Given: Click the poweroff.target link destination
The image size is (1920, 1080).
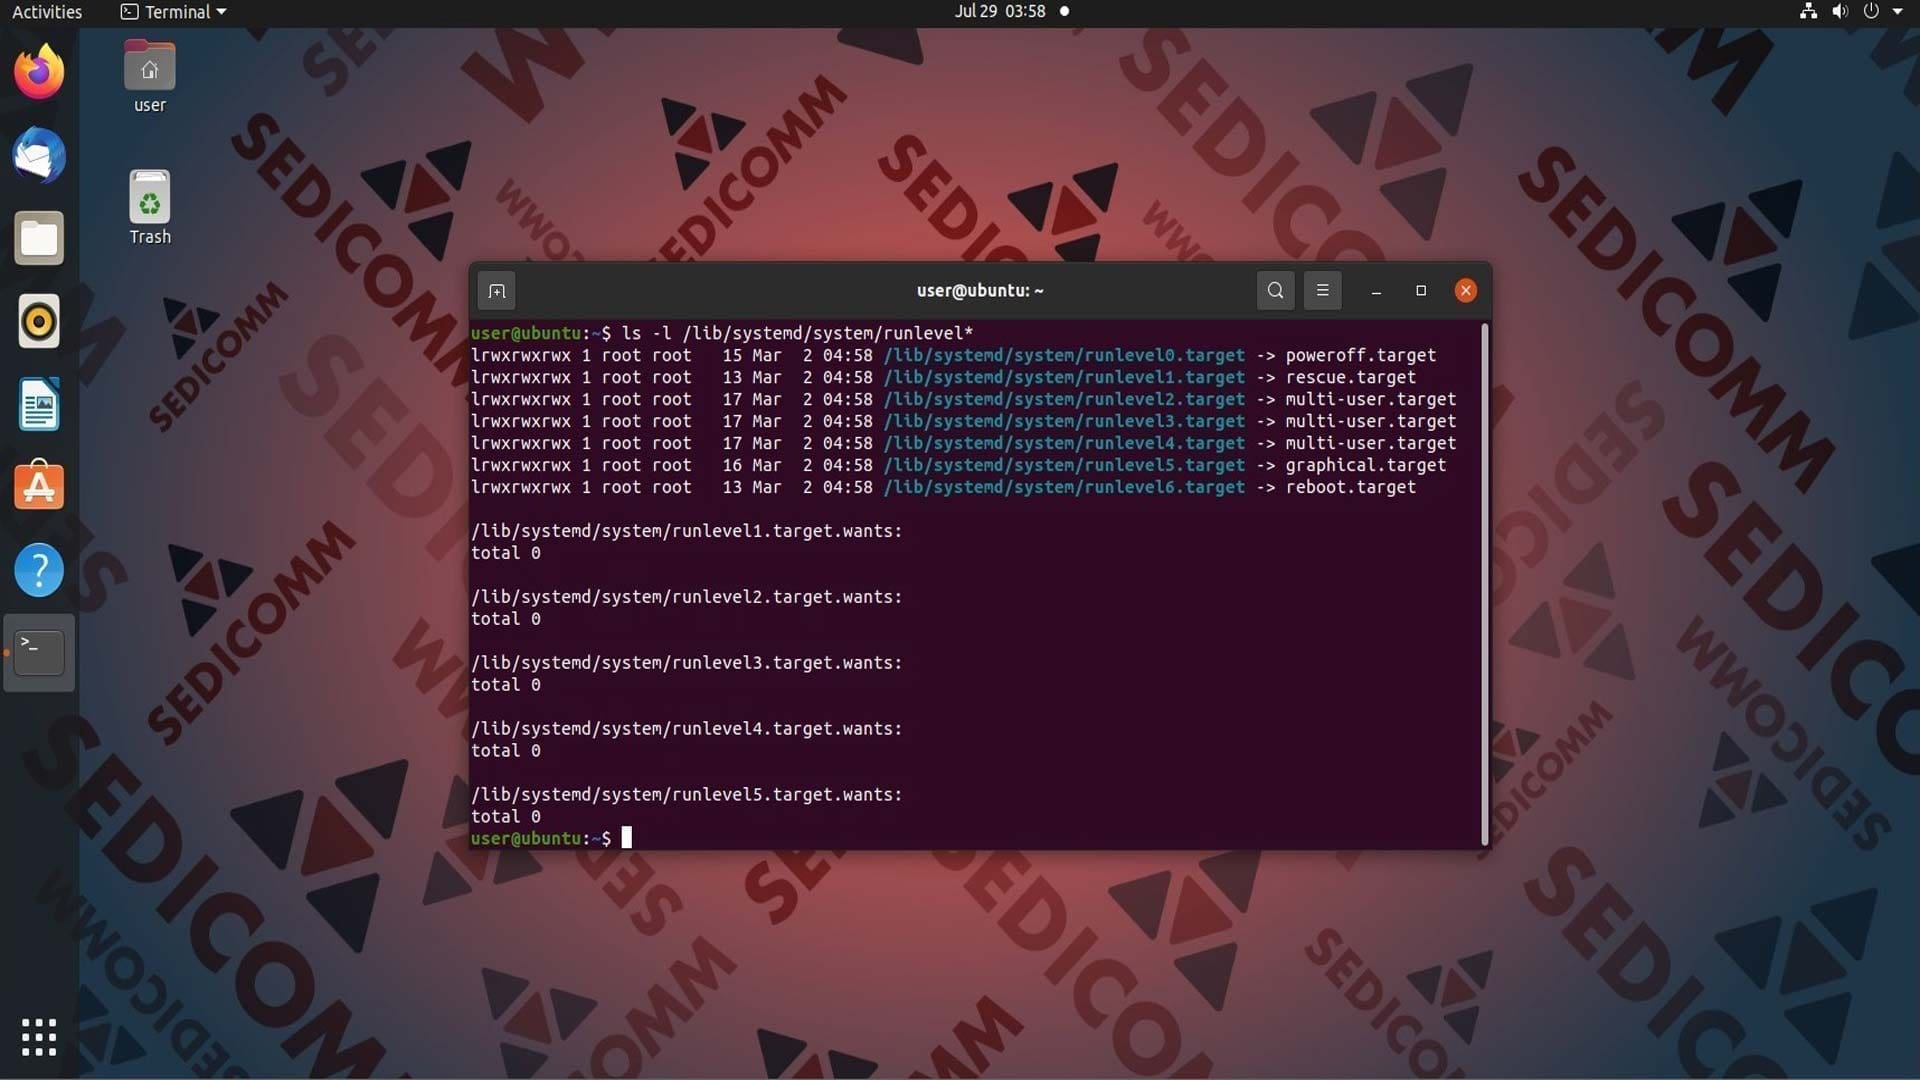Looking at the screenshot, I should (x=1360, y=355).
